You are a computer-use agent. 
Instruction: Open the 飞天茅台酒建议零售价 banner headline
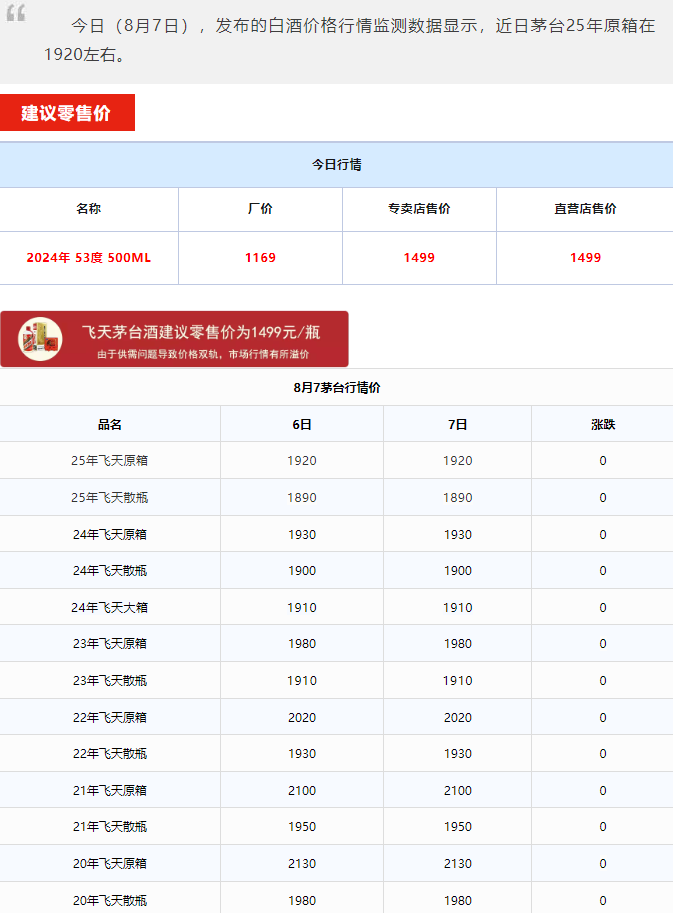[x=201, y=332]
